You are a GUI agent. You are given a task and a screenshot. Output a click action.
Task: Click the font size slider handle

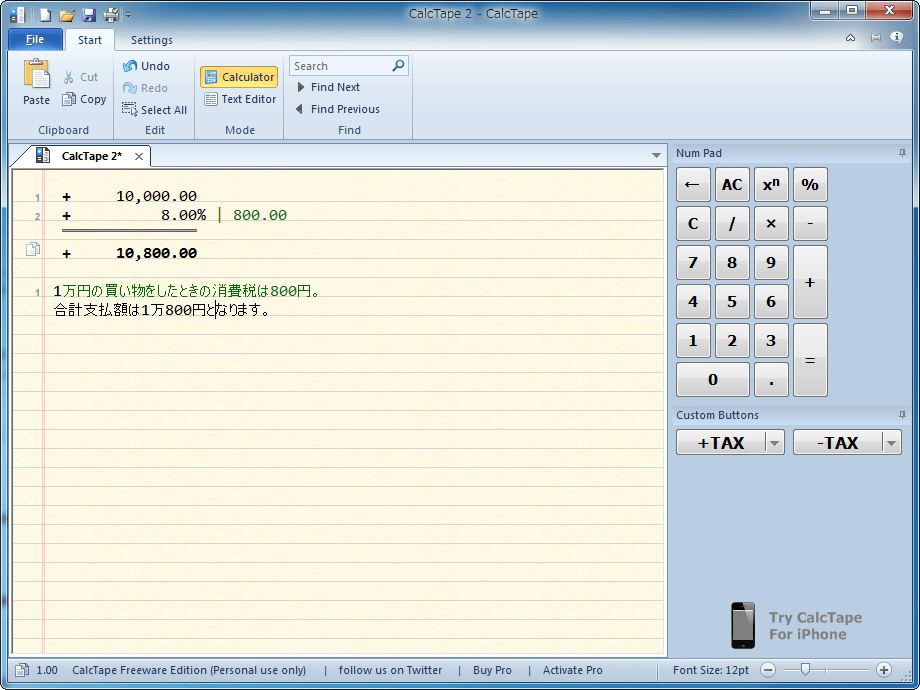click(806, 669)
